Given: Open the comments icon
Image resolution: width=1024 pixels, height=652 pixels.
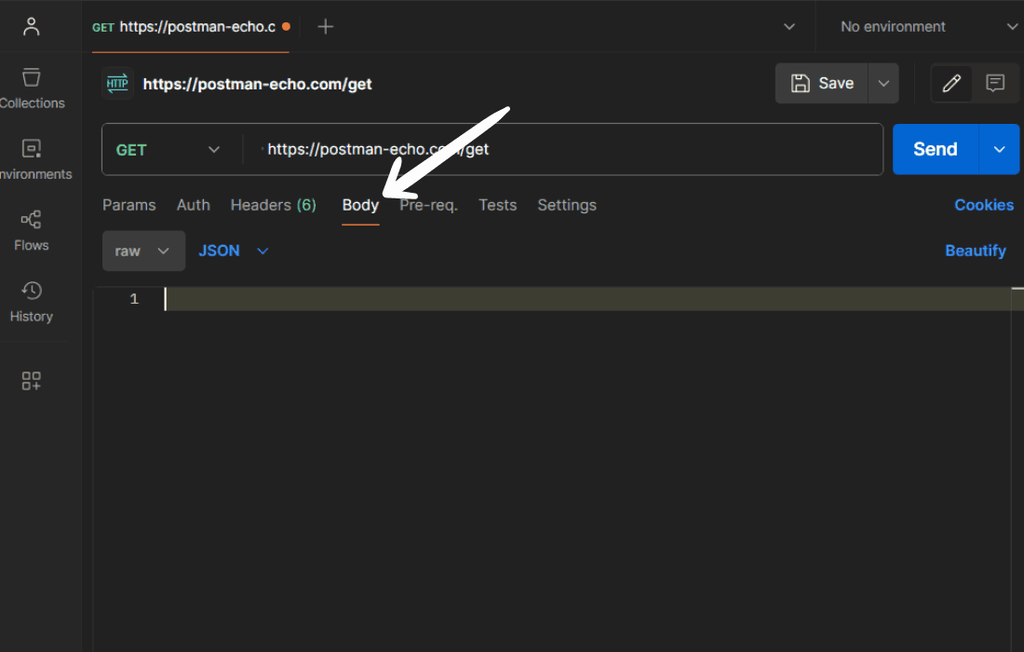Looking at the screenshot, I should point(995,83).
